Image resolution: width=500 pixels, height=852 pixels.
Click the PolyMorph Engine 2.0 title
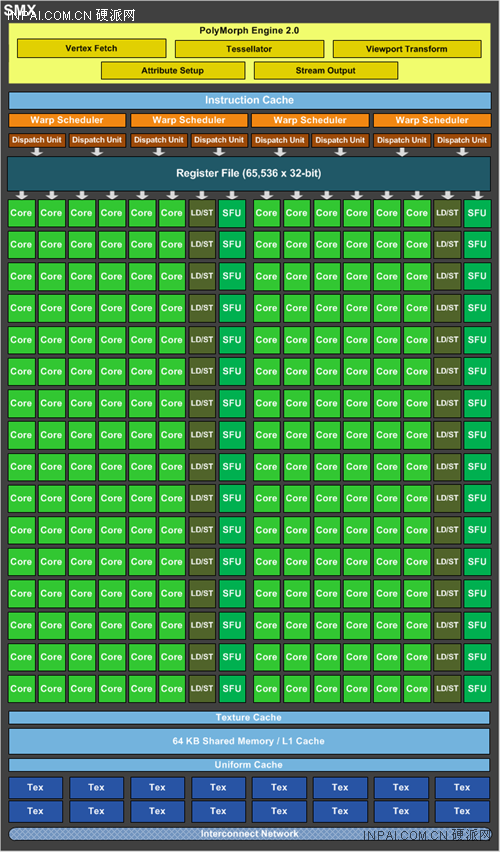249,30
